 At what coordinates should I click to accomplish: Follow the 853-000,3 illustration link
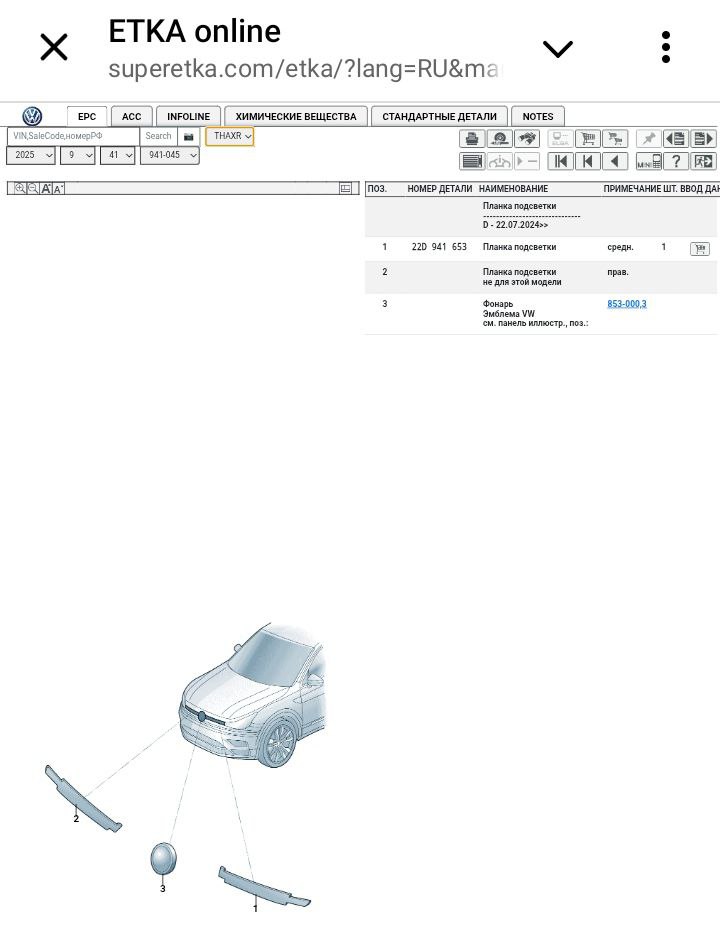[627, 304]
